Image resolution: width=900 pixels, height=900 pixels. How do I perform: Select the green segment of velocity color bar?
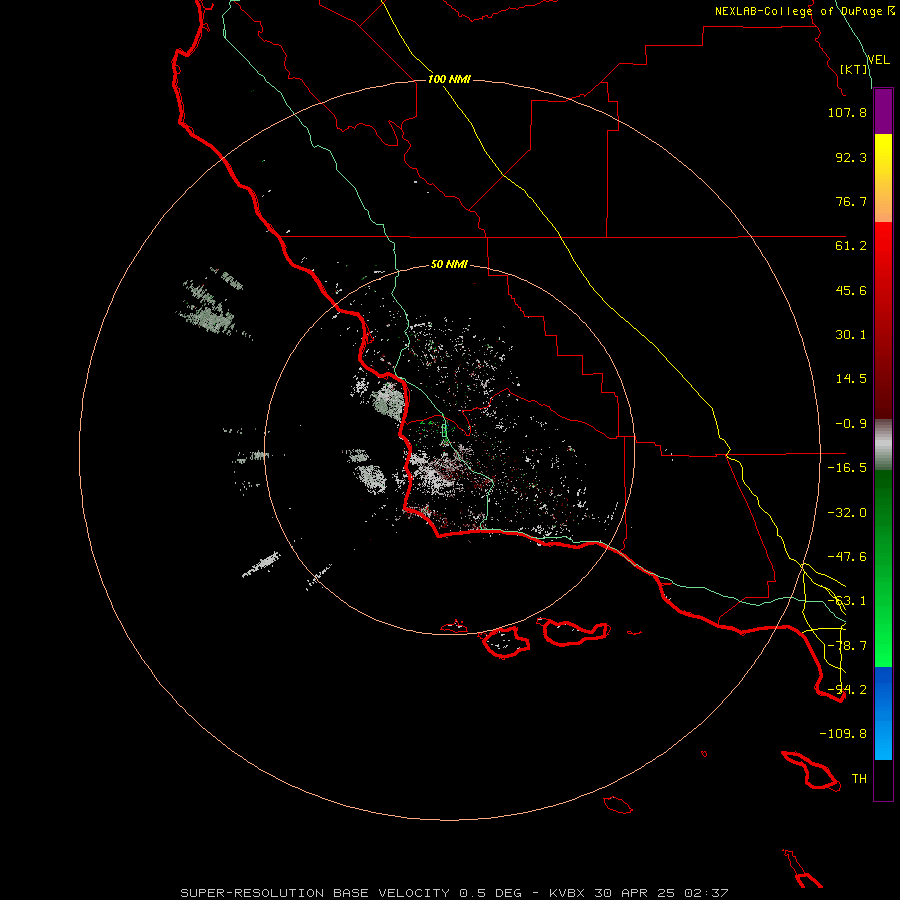click(x=883, y=568)
